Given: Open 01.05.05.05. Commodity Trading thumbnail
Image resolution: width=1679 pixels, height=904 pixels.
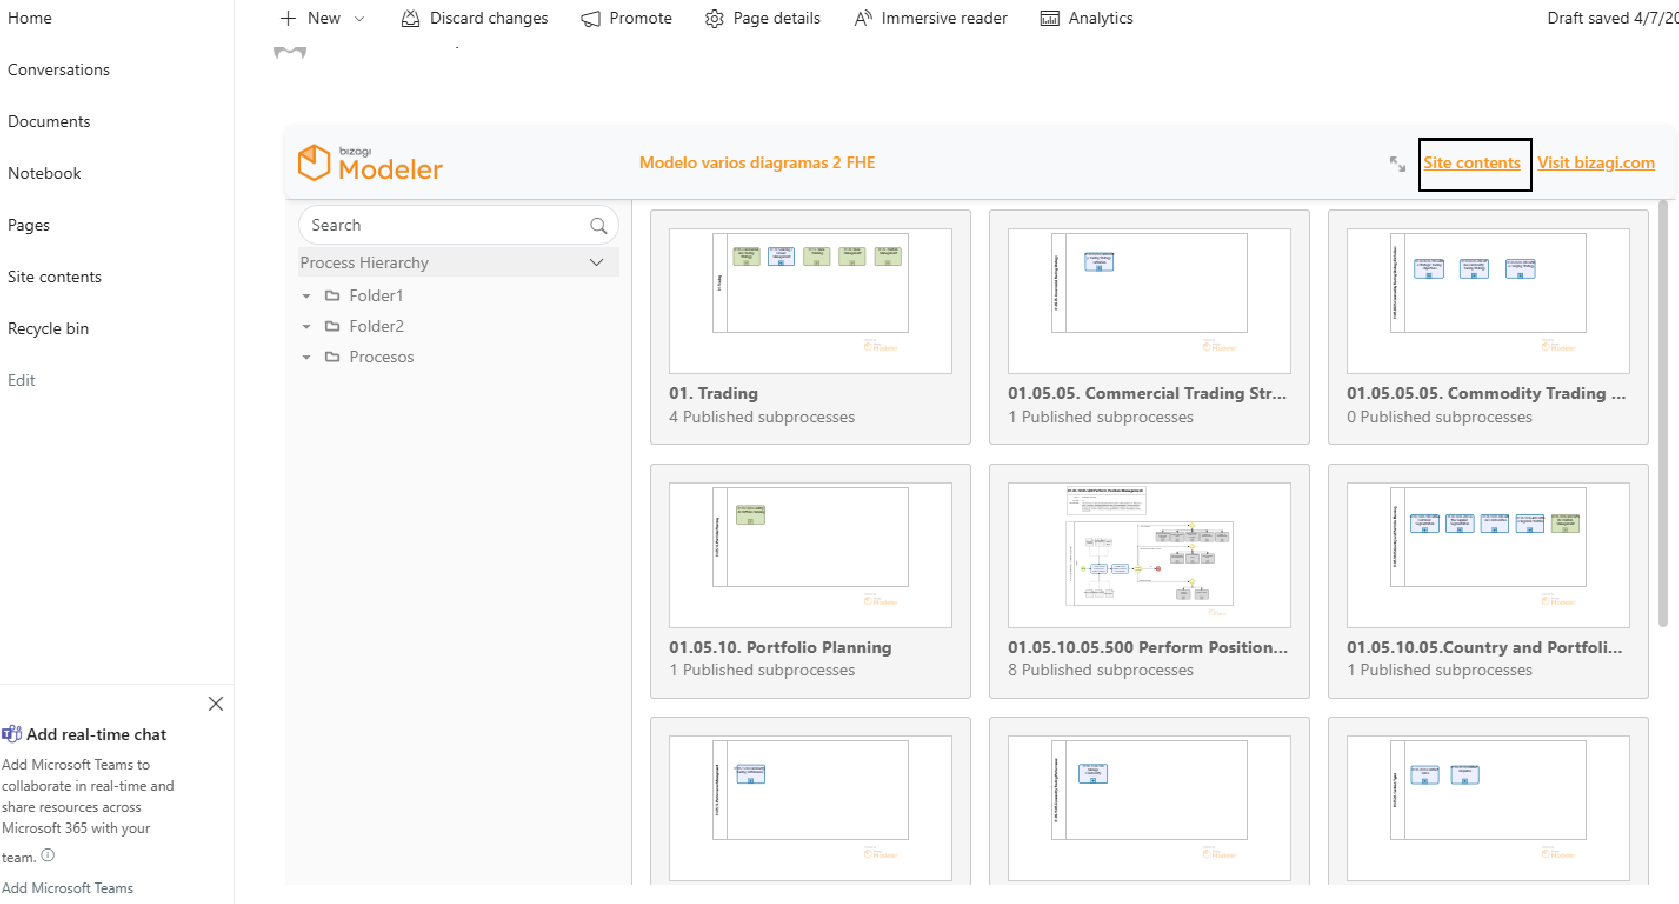Looking at the screenshot, I should (x=1488, y=301).
